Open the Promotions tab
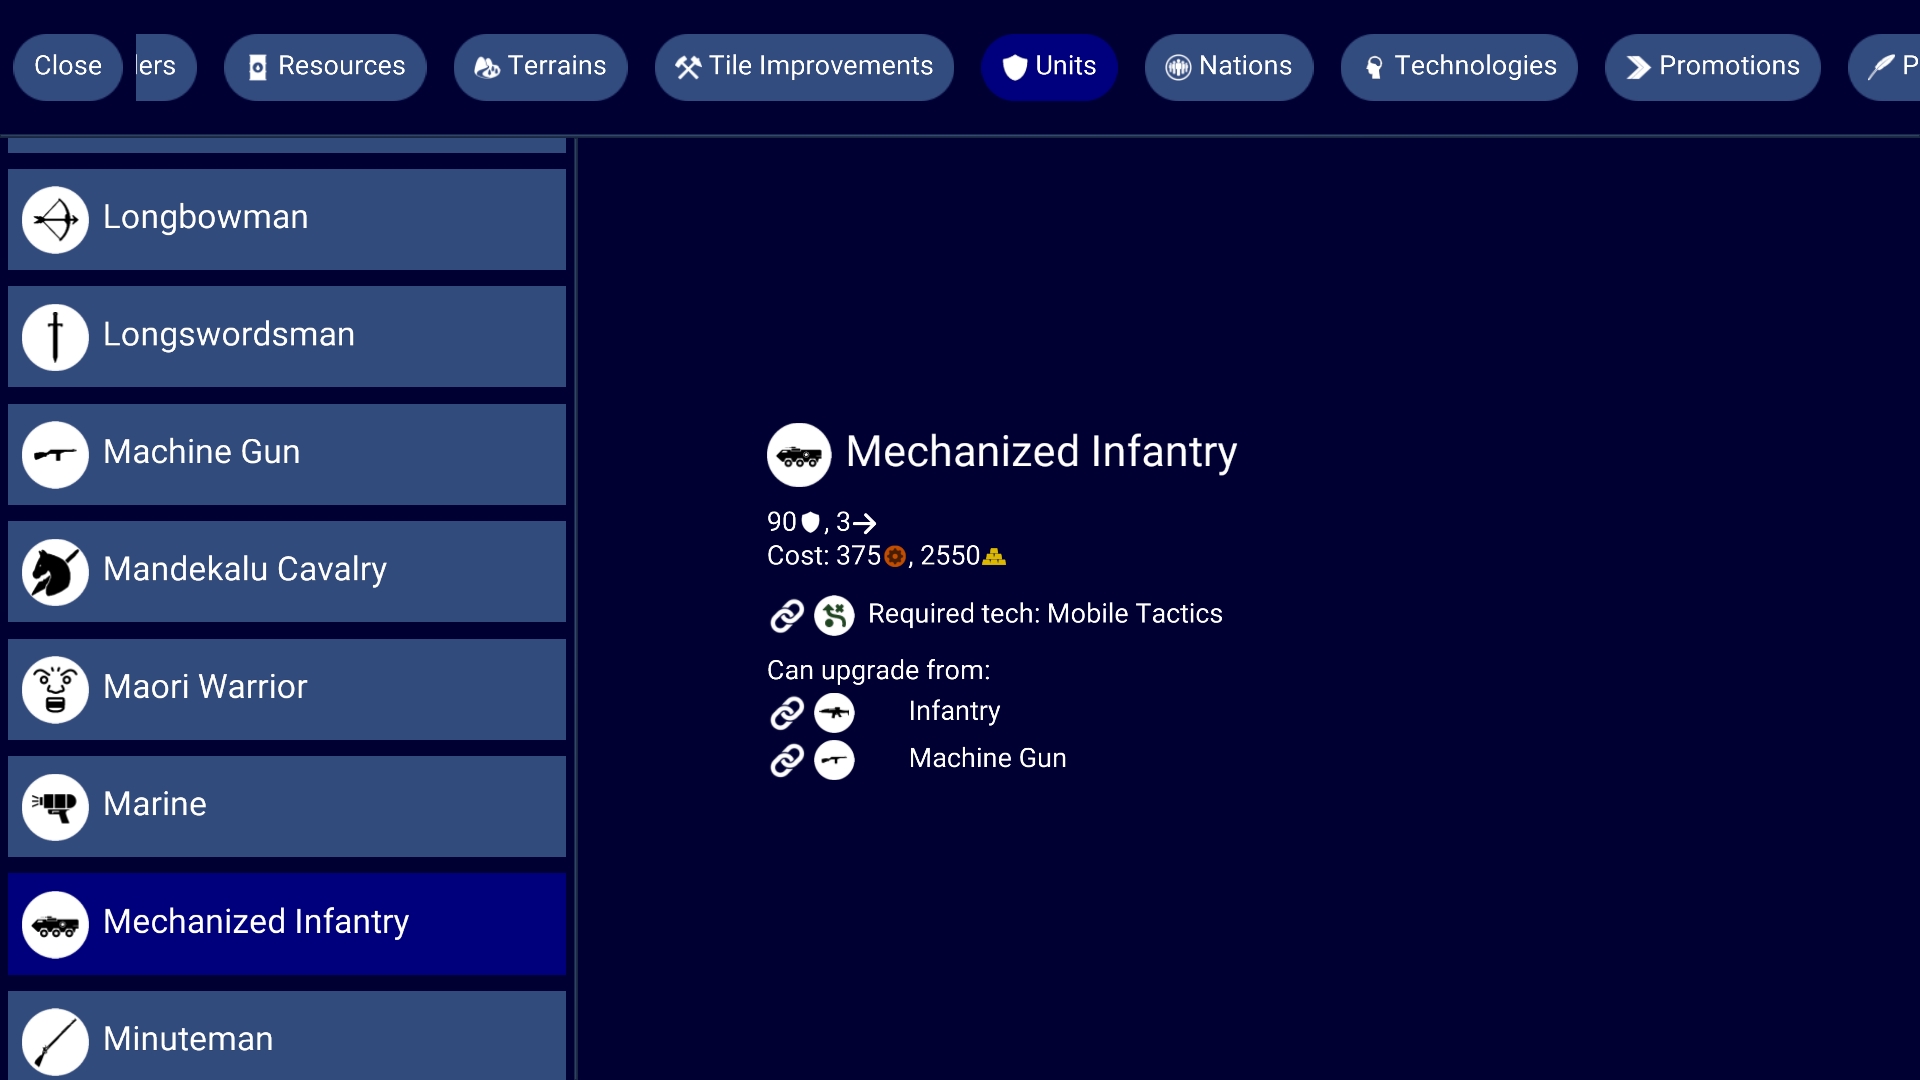The image size is (1920, 1080). [1712, 67]
